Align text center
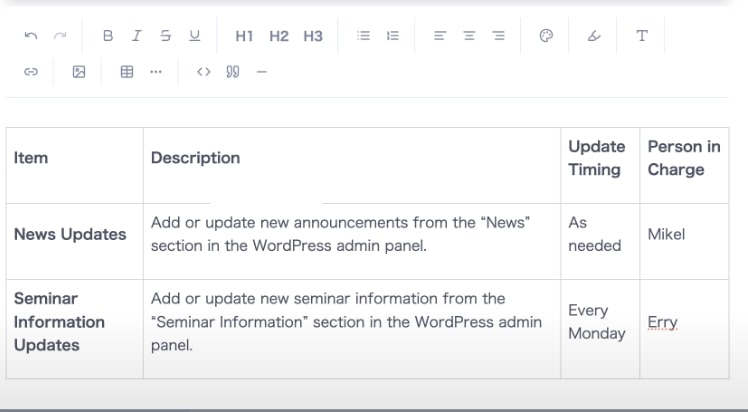This screenshot has width=748, height=412. (x=469, y=36)
